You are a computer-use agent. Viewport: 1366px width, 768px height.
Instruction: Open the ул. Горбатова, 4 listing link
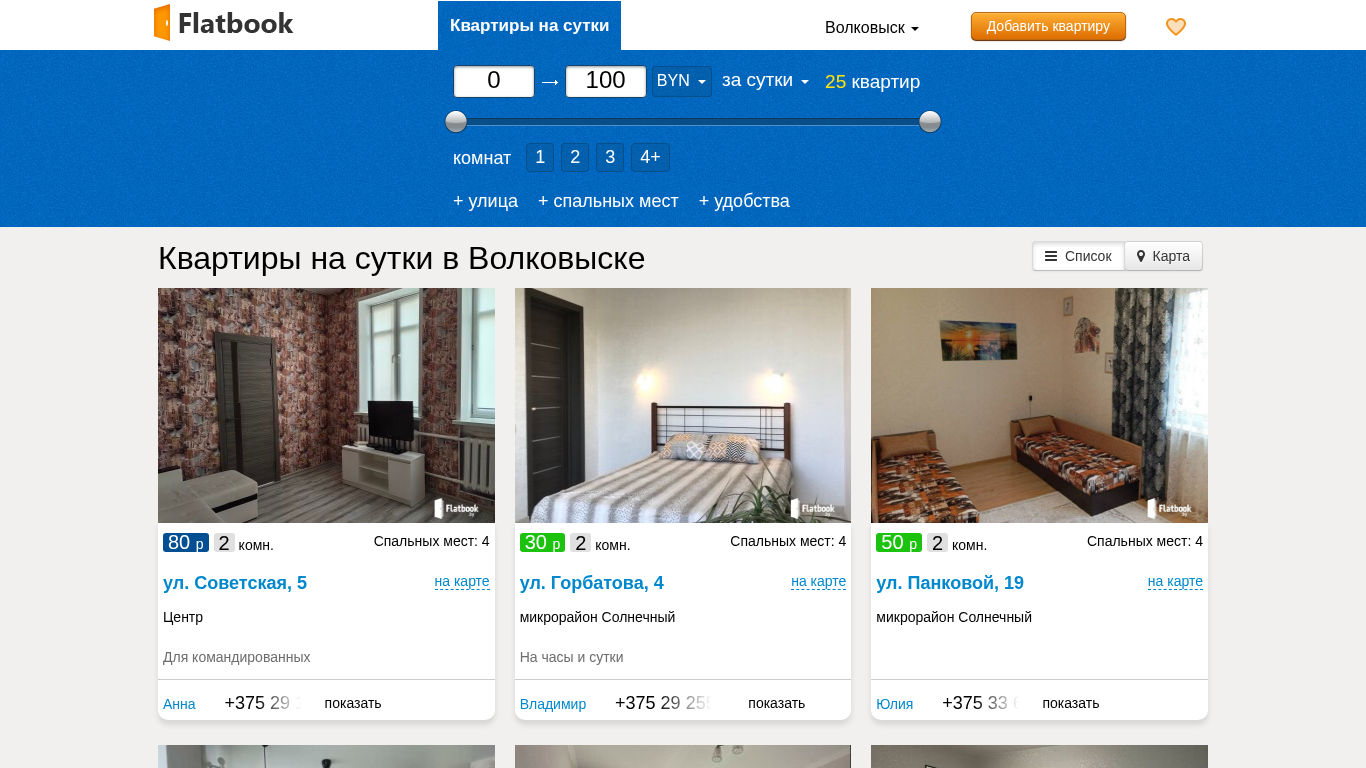tap(592, 583)
